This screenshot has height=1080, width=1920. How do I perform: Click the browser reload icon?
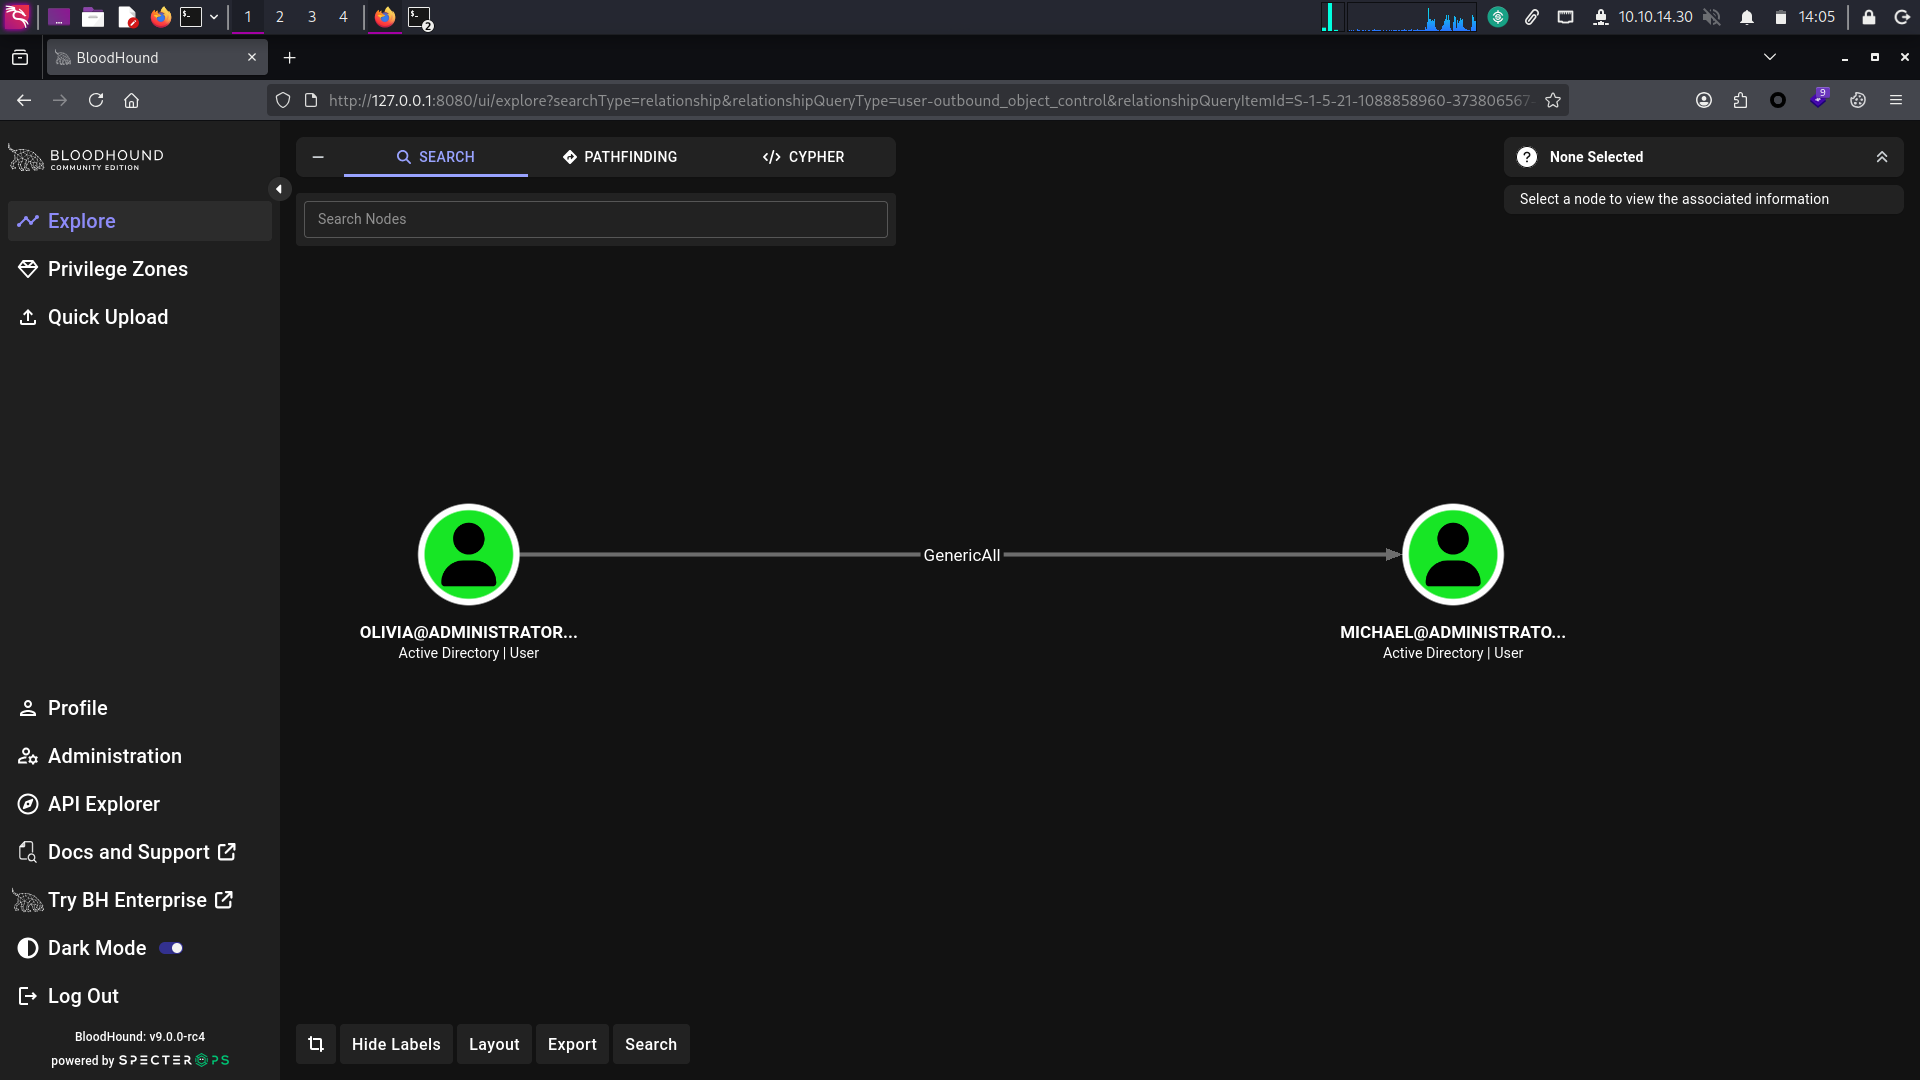(x=96, y=100)
